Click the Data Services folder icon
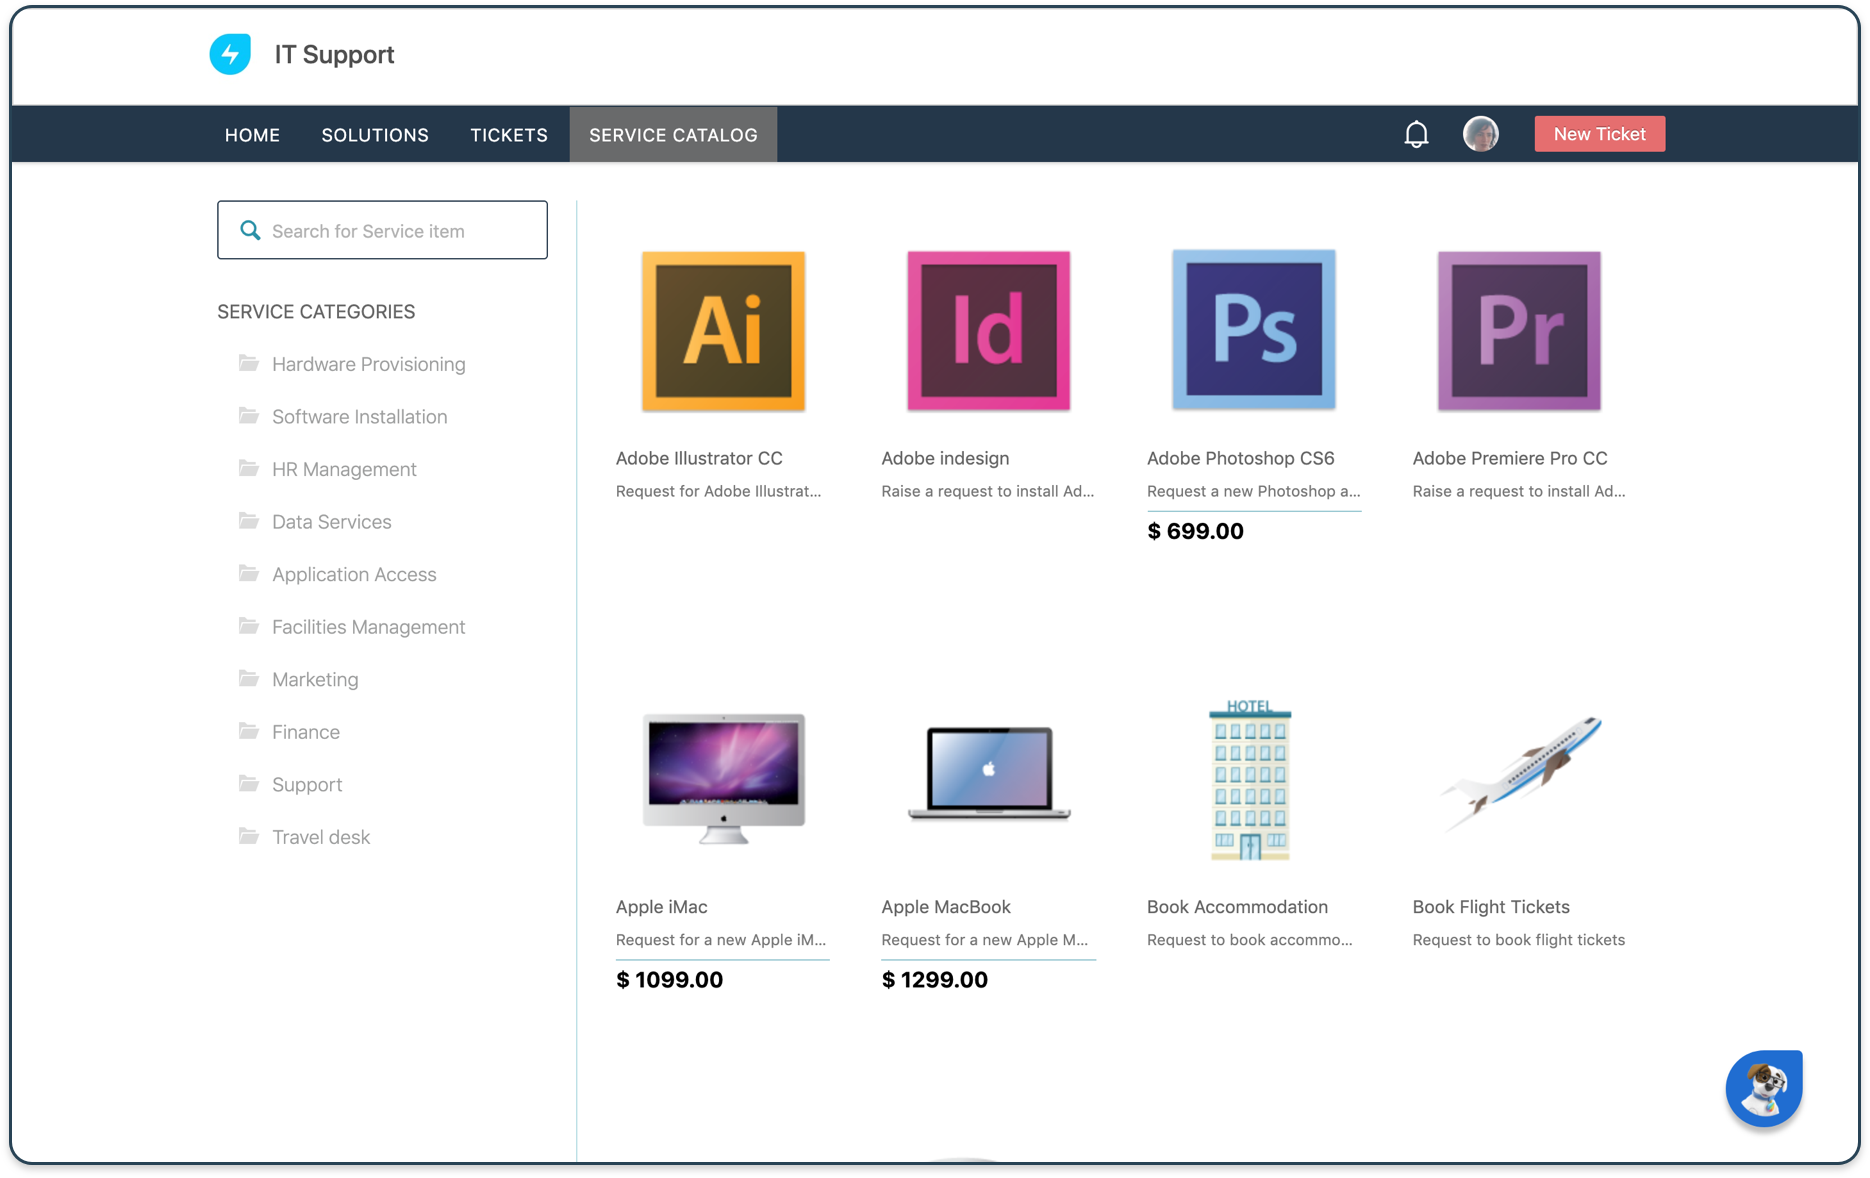The width and height of the screenshot is (1870, 1178). point(249,521)
